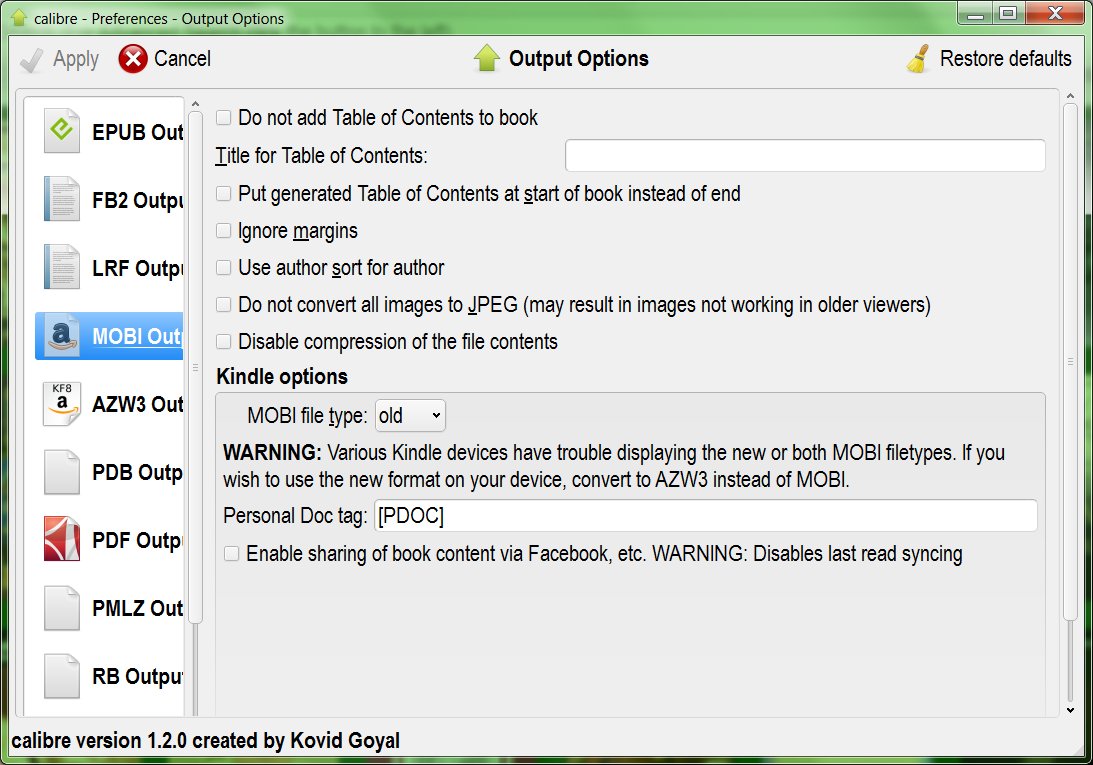Click the 'MOBI file type:' label
The image size is (1093, 765).
307,416
